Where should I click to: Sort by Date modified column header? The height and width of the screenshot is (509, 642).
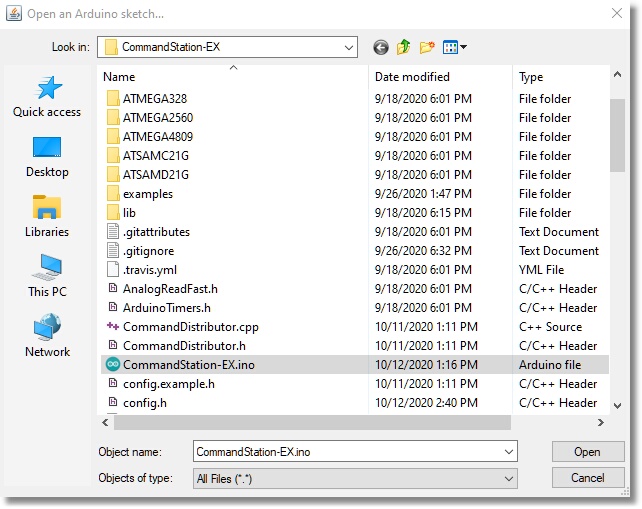click(440, 77)
